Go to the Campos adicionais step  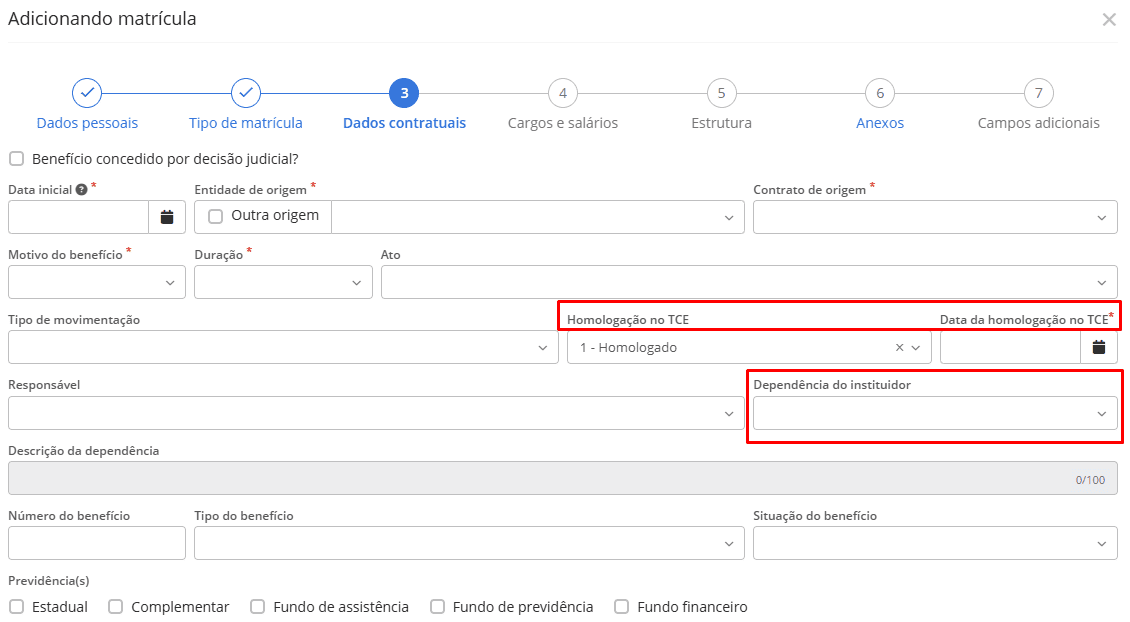(x=1037, y=123)
